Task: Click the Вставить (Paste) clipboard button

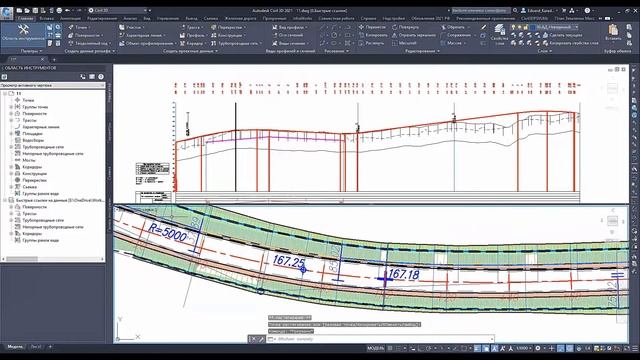Action: [613, 33]
